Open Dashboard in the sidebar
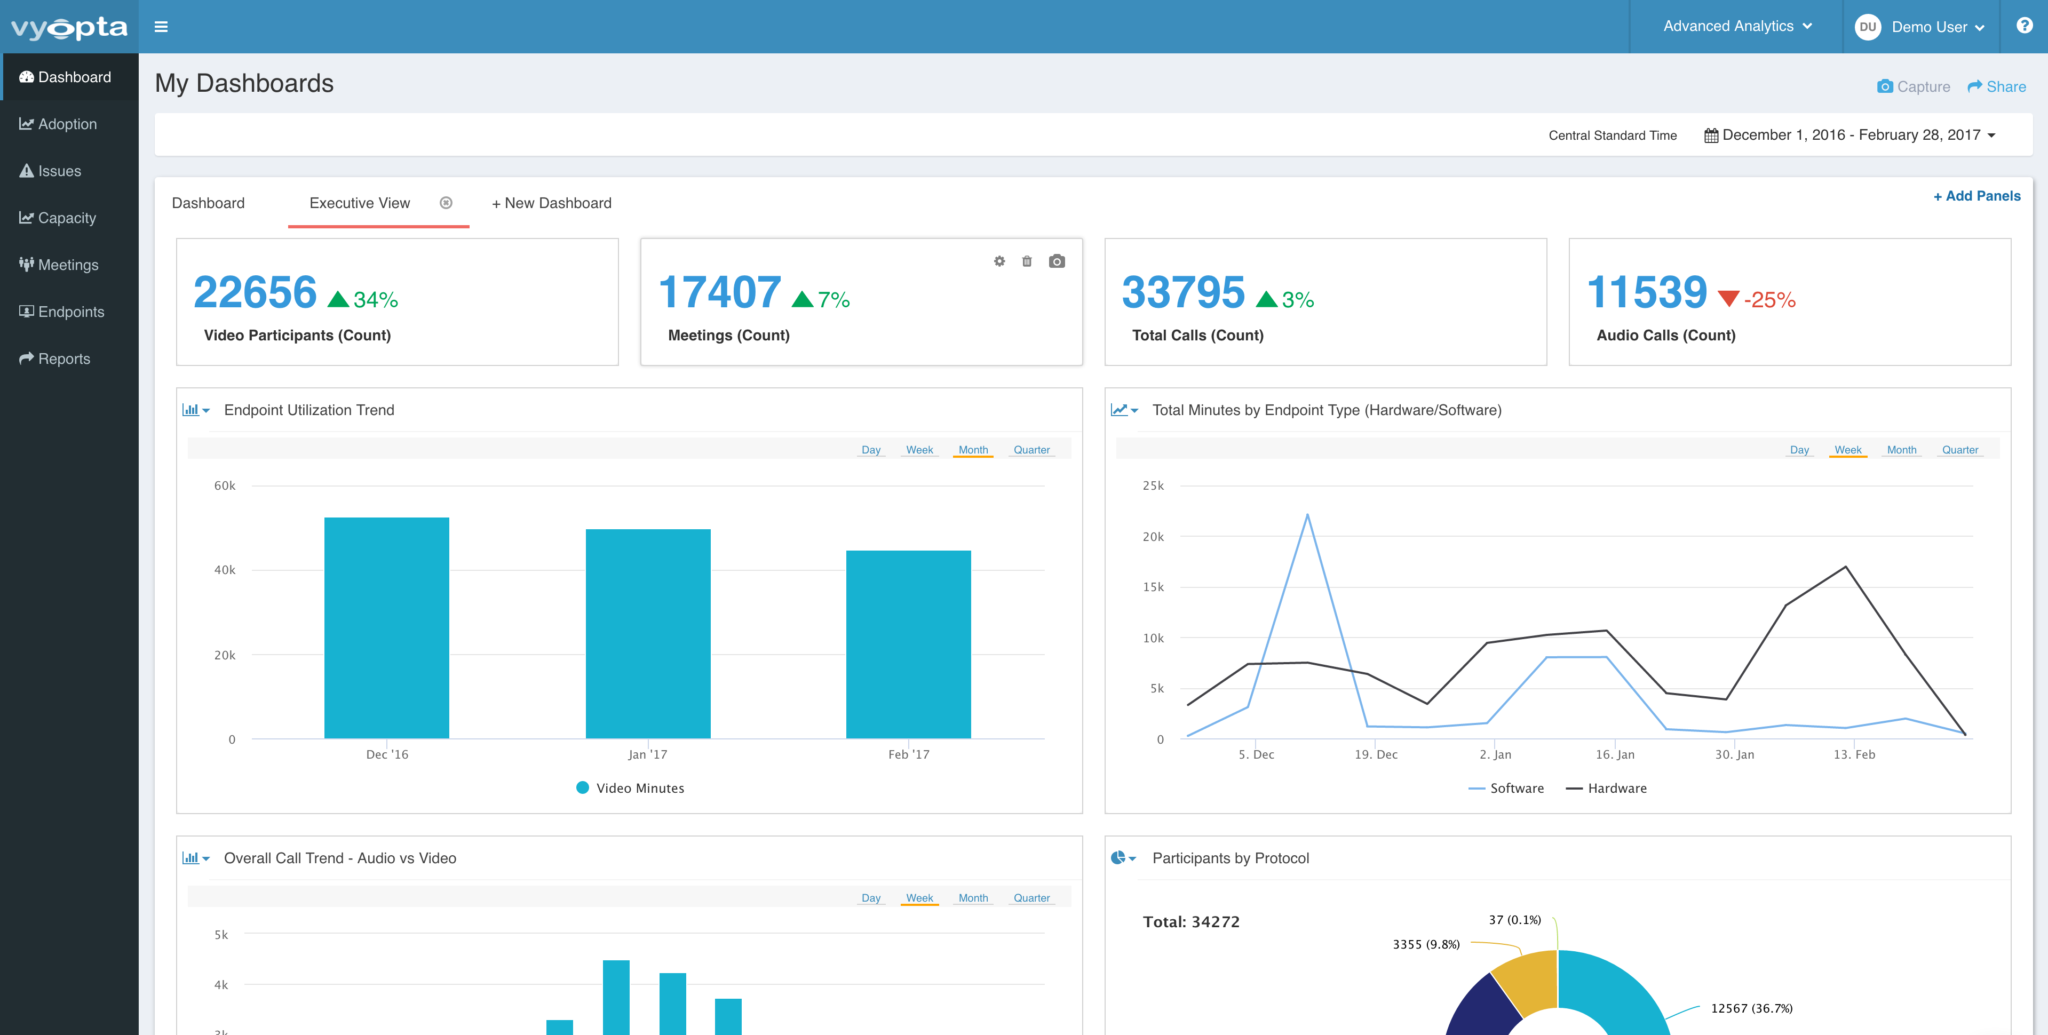 pyautogui.click(x=69, y=77)
